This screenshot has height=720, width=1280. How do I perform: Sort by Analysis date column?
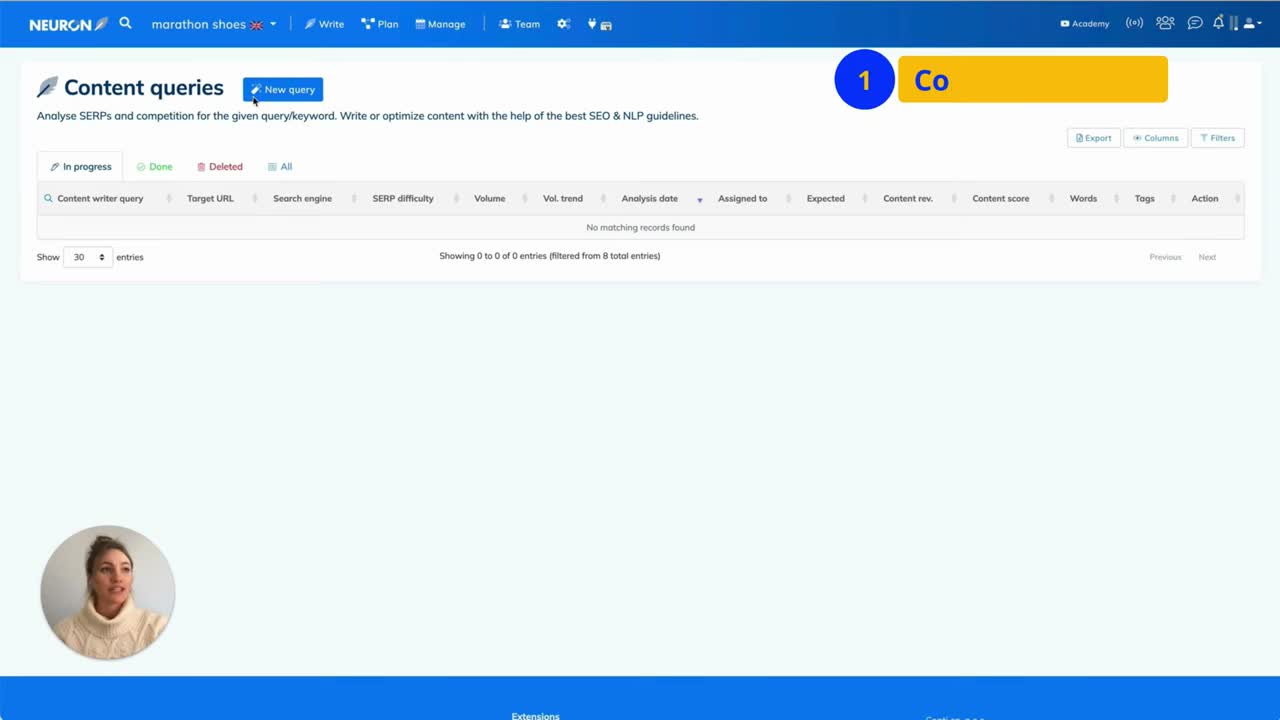point(657,198)
